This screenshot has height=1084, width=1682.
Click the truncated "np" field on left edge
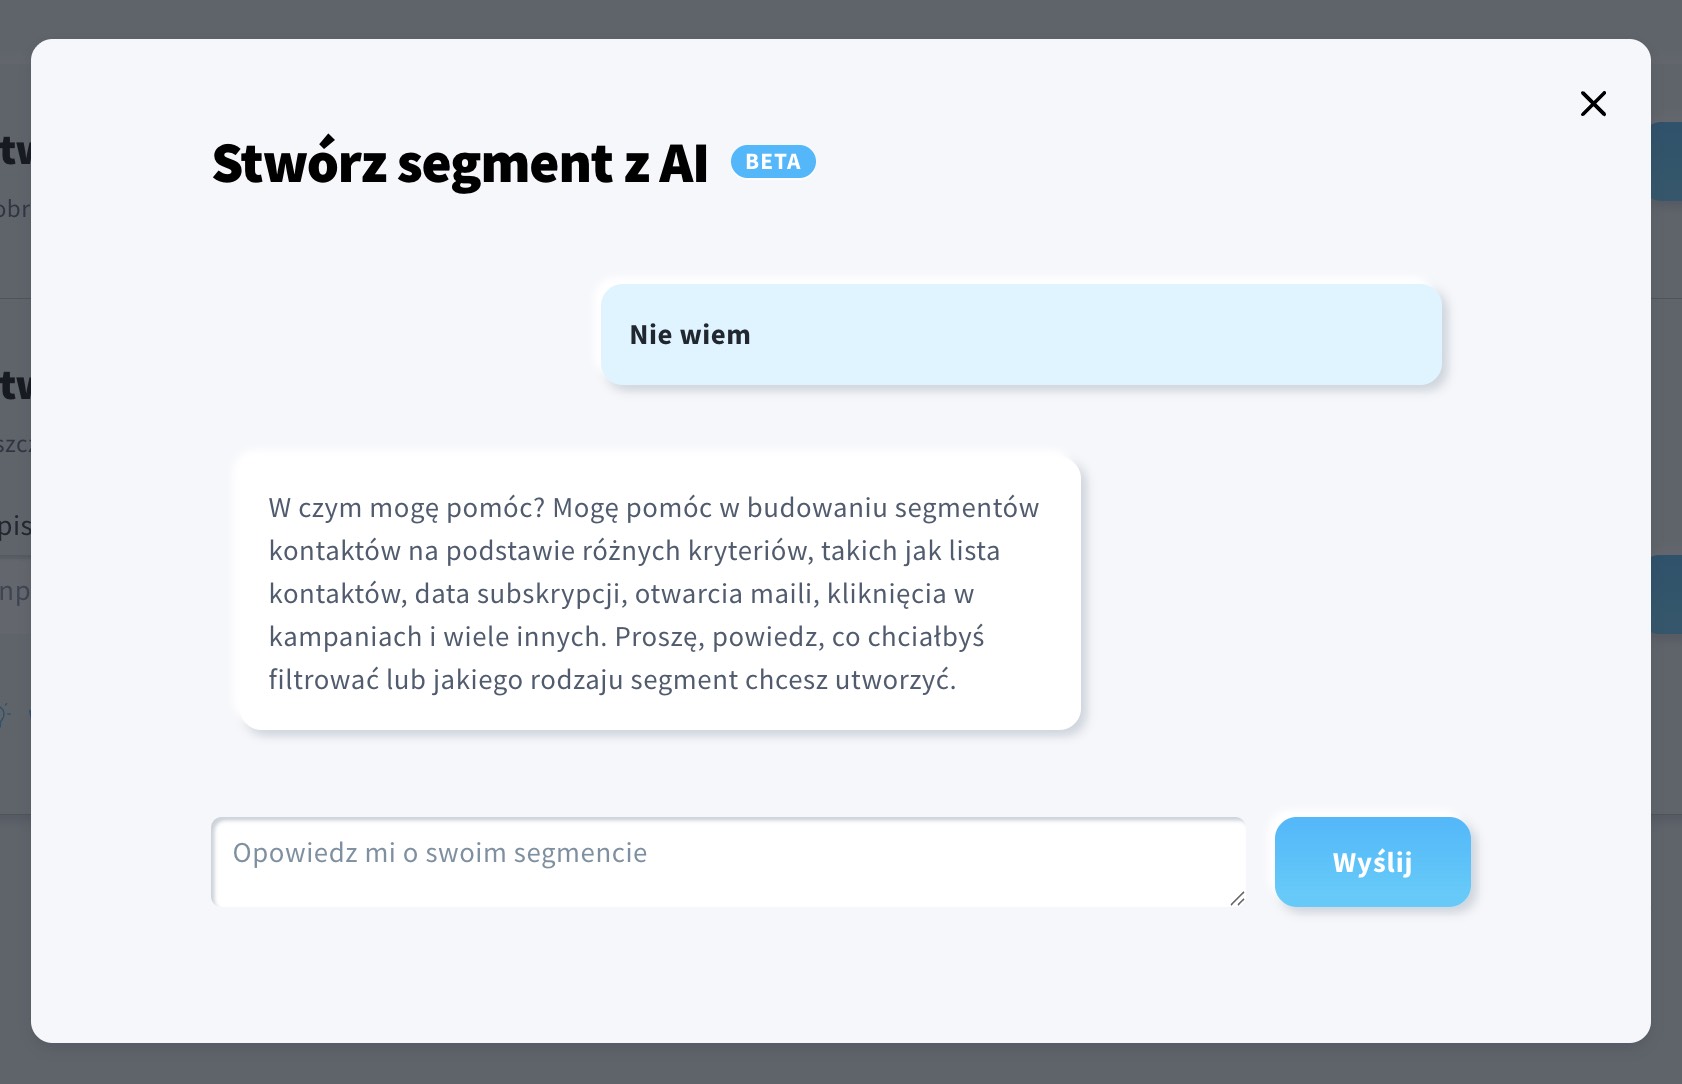pyautogui.click(x=15, y=591)
